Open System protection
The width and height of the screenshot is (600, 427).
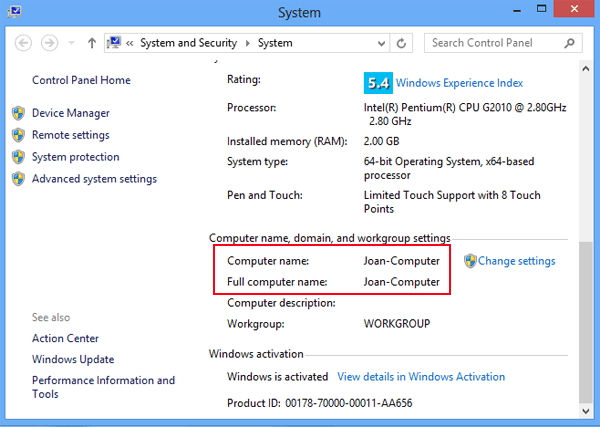(76, 157)
